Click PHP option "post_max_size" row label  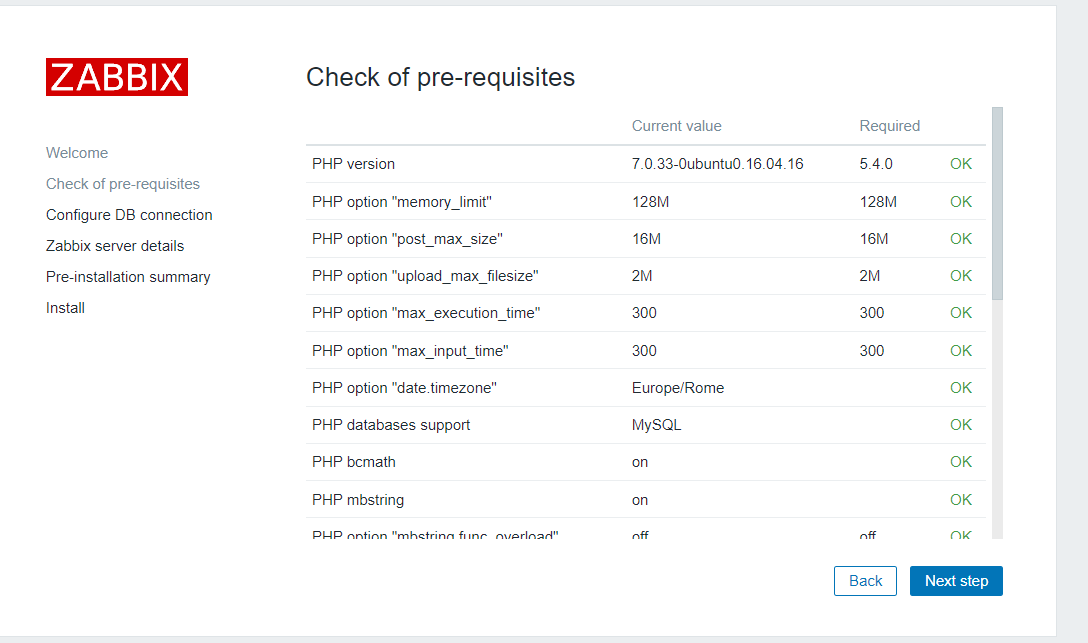coord(407,239)
